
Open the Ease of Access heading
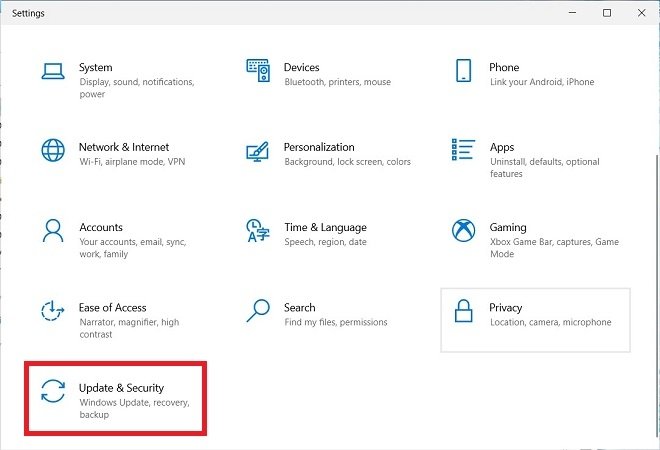(112, 308)
